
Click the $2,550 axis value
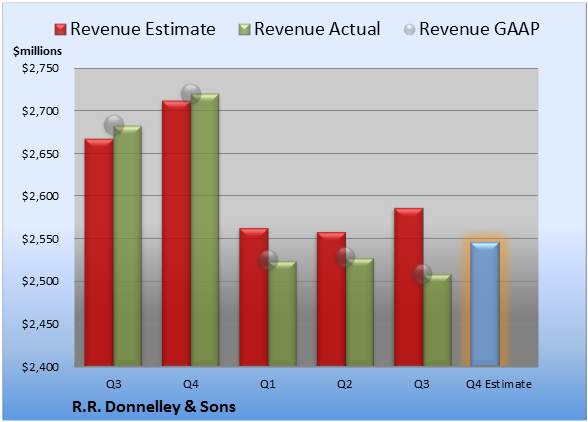point(40,239)
